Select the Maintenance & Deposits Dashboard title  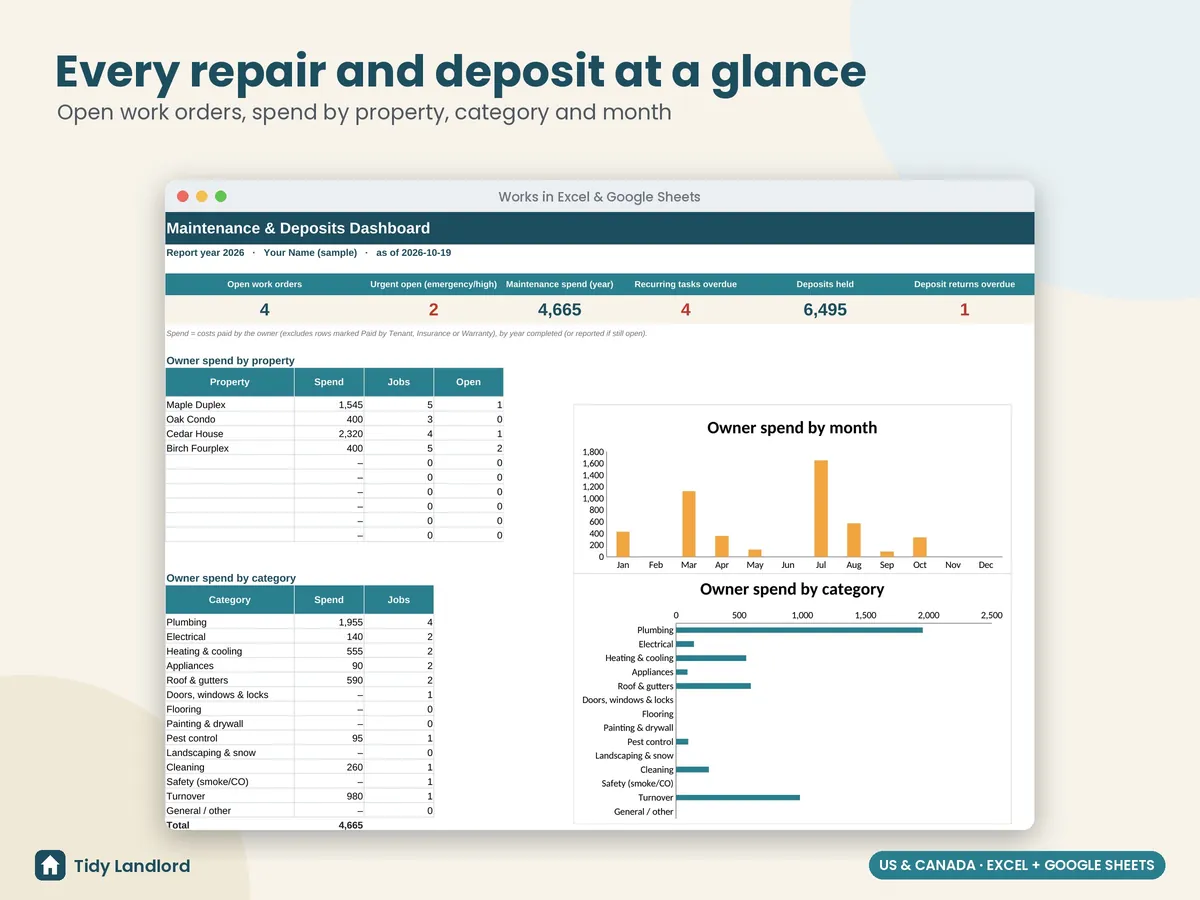(298, 228)
